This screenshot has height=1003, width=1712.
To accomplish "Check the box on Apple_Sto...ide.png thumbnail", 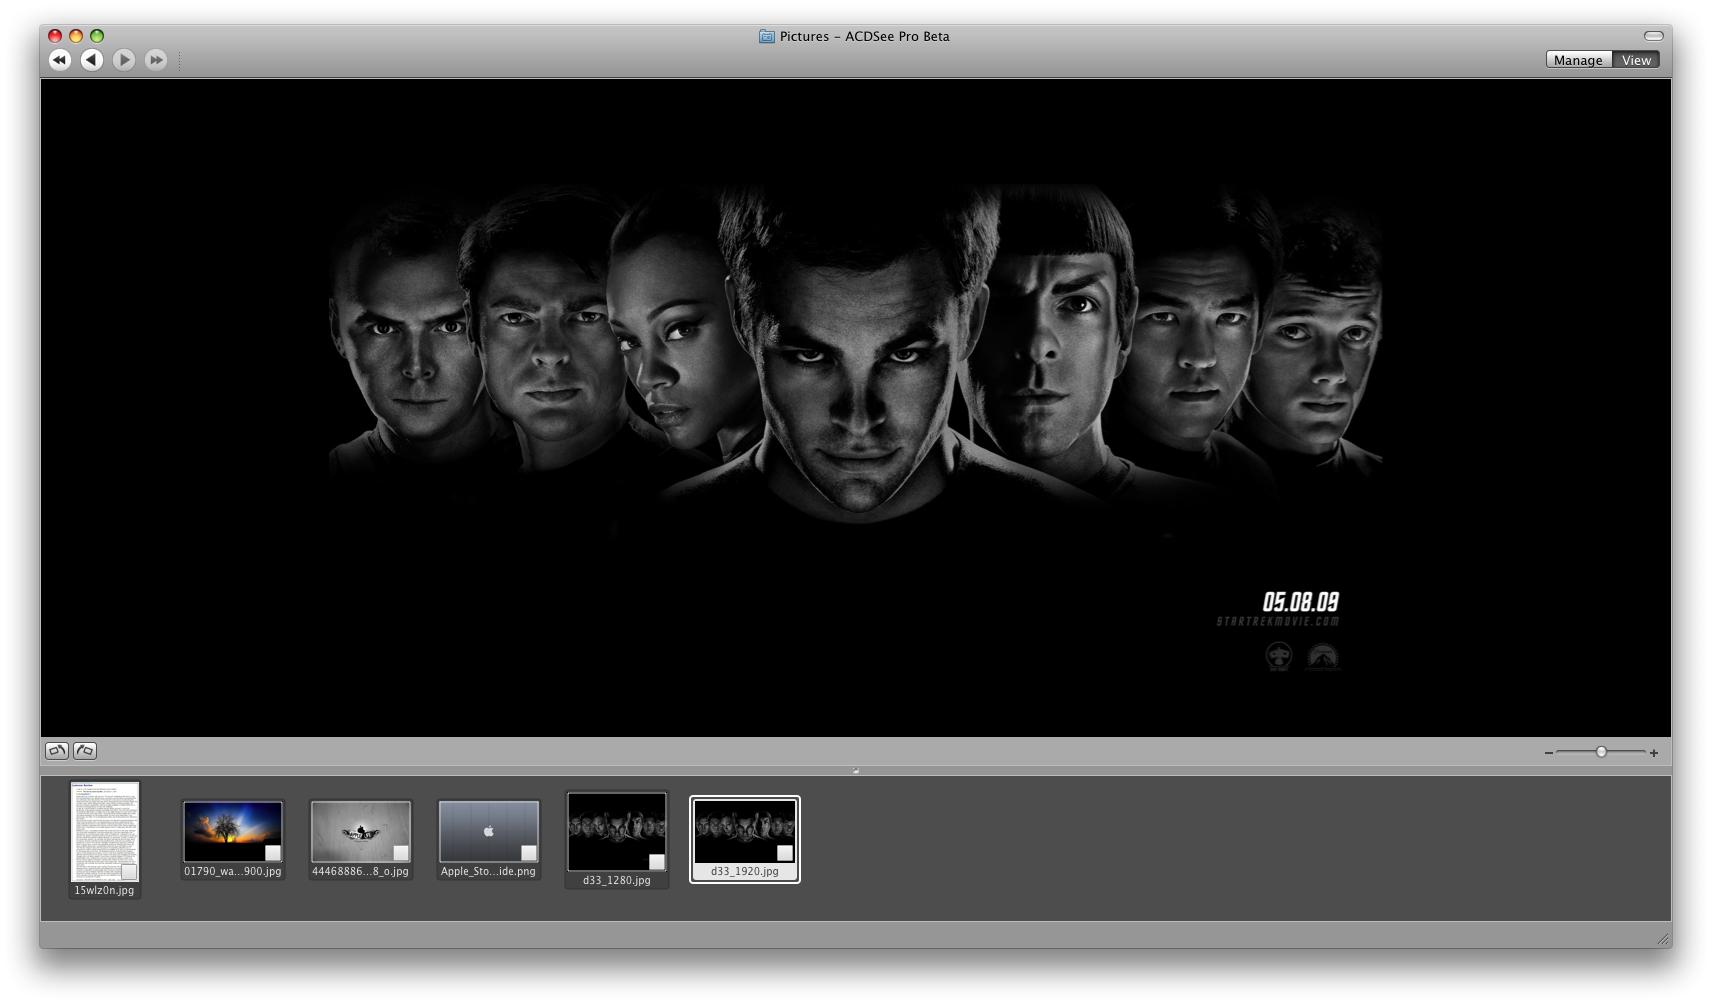I will coord(529,853).
